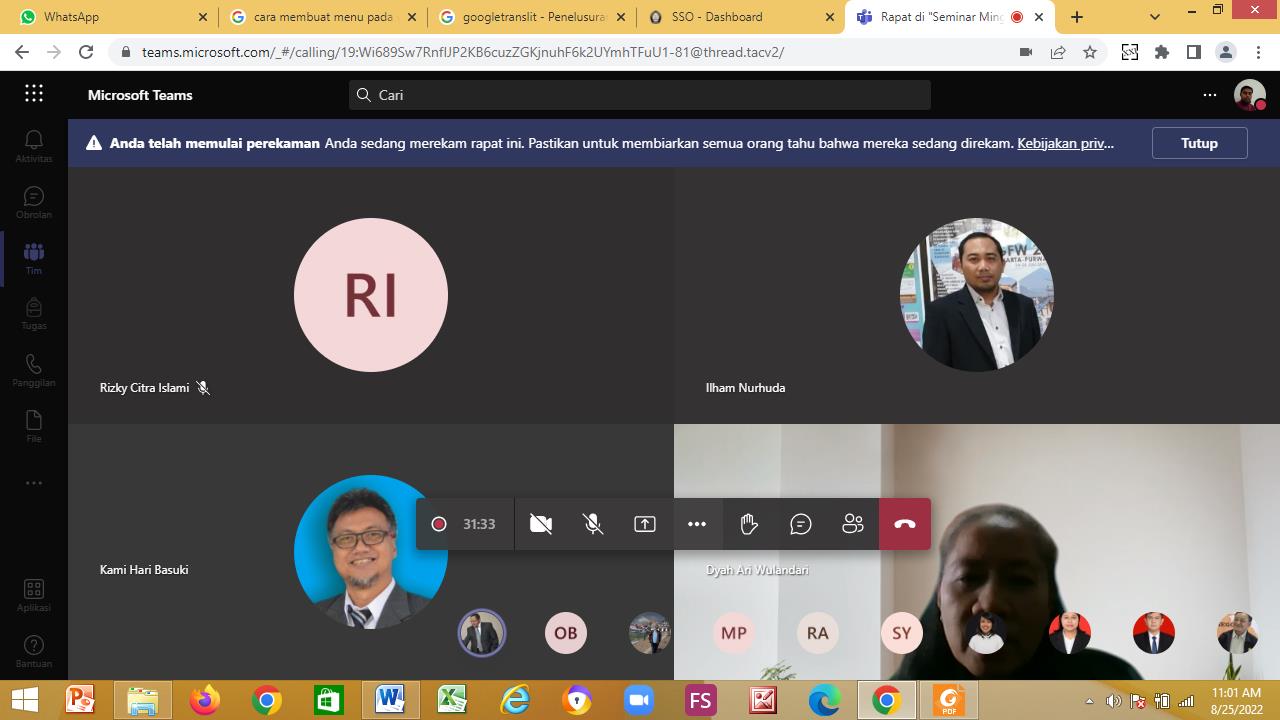Raise hand in the meeting
1280x720 pixels.
click(x=749, y=524)
